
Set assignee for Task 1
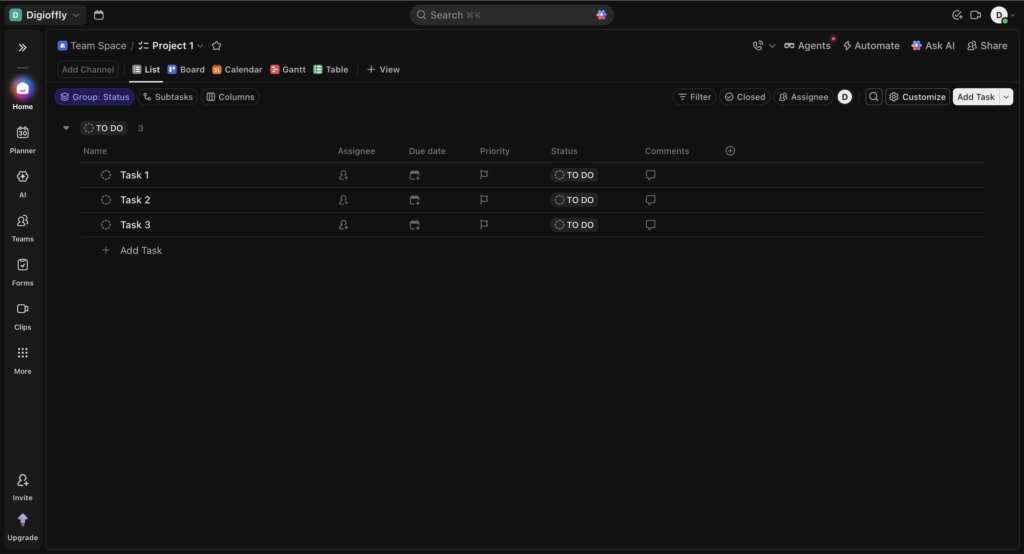(x=344, y=175)
